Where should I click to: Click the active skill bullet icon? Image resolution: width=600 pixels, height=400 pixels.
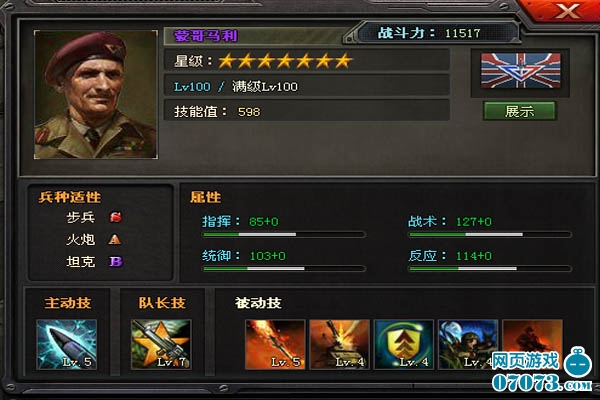click(x=67, y=344)
